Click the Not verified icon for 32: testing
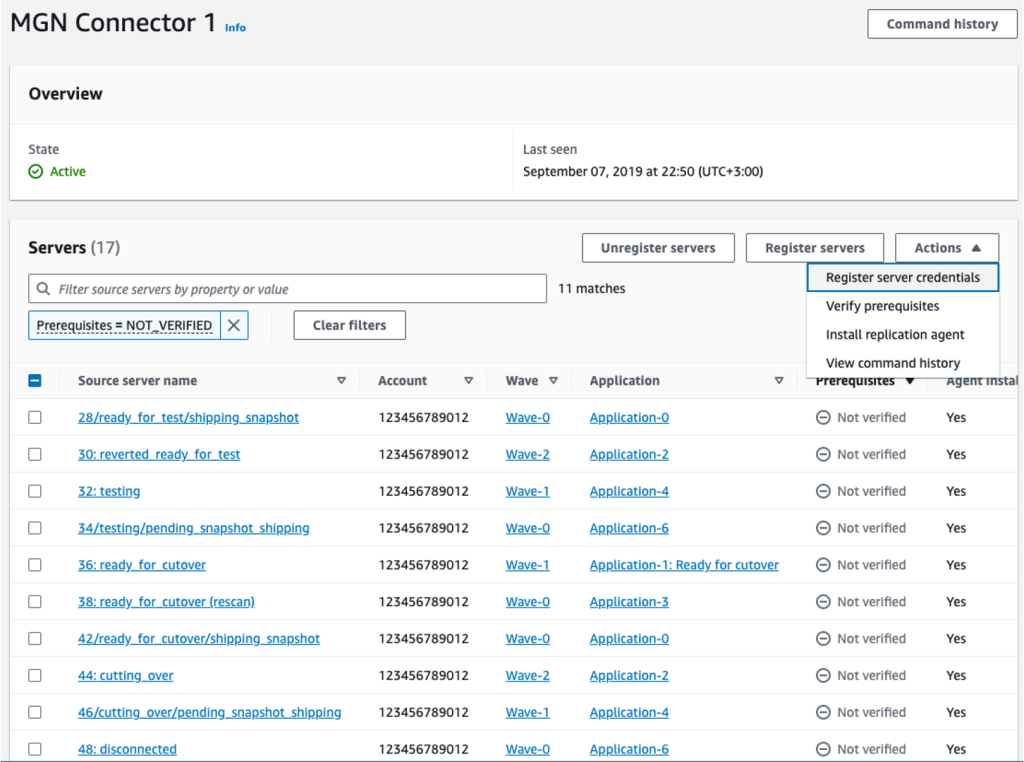The width and height of the screenshot is (1024, 762). [824, 491]
